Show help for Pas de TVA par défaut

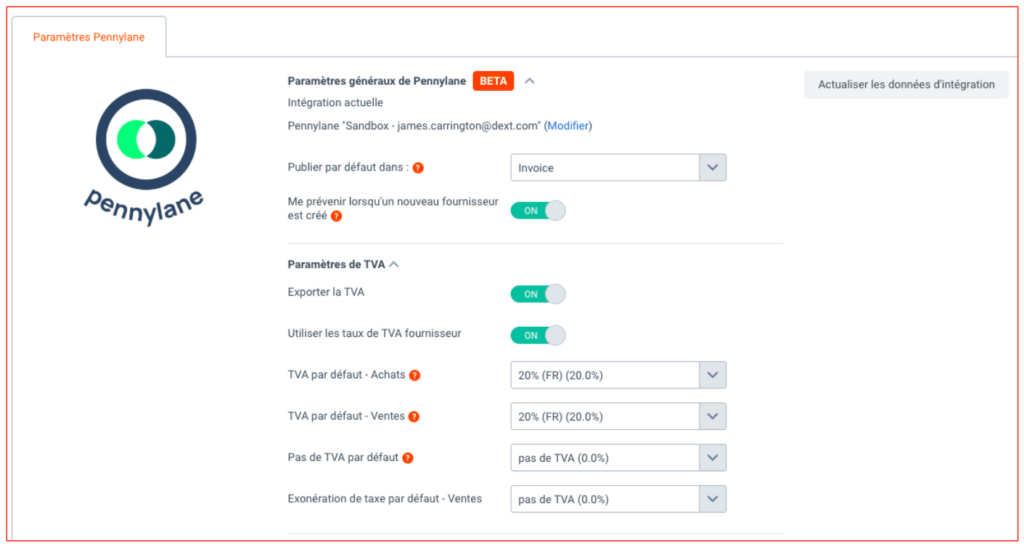tap(408, 458)
